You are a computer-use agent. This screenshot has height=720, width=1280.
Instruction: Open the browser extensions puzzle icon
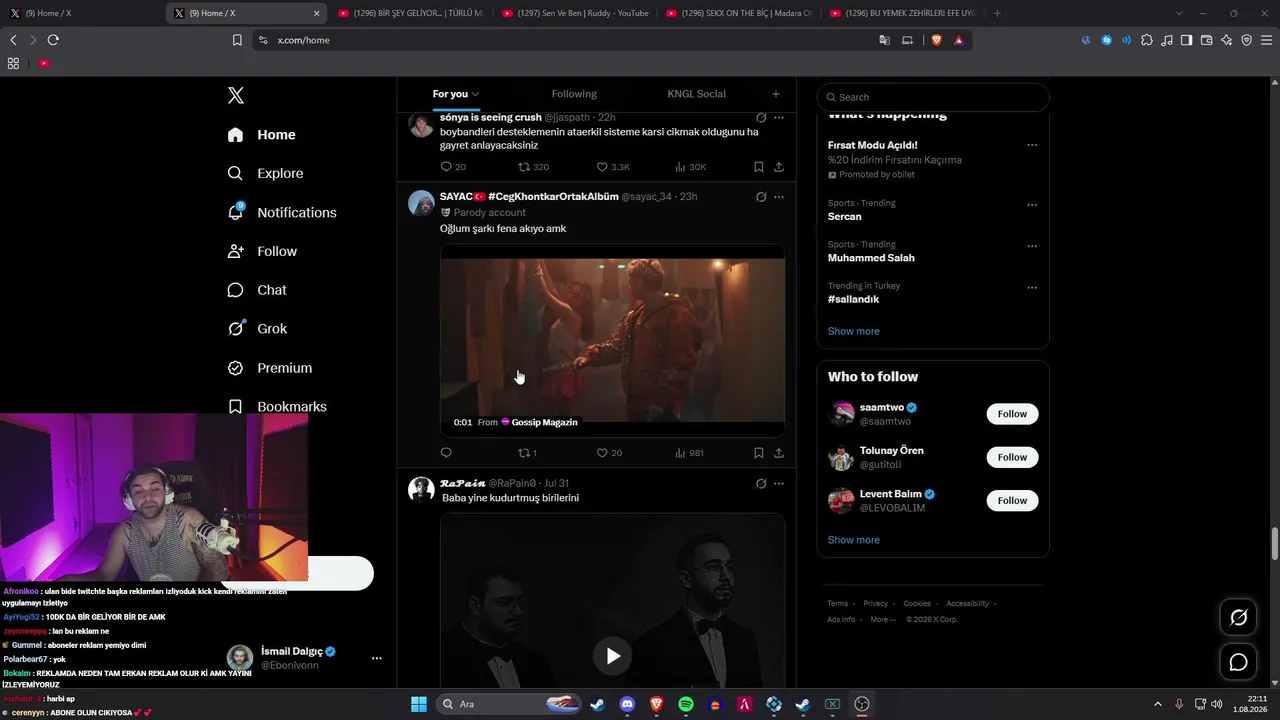1147,40
